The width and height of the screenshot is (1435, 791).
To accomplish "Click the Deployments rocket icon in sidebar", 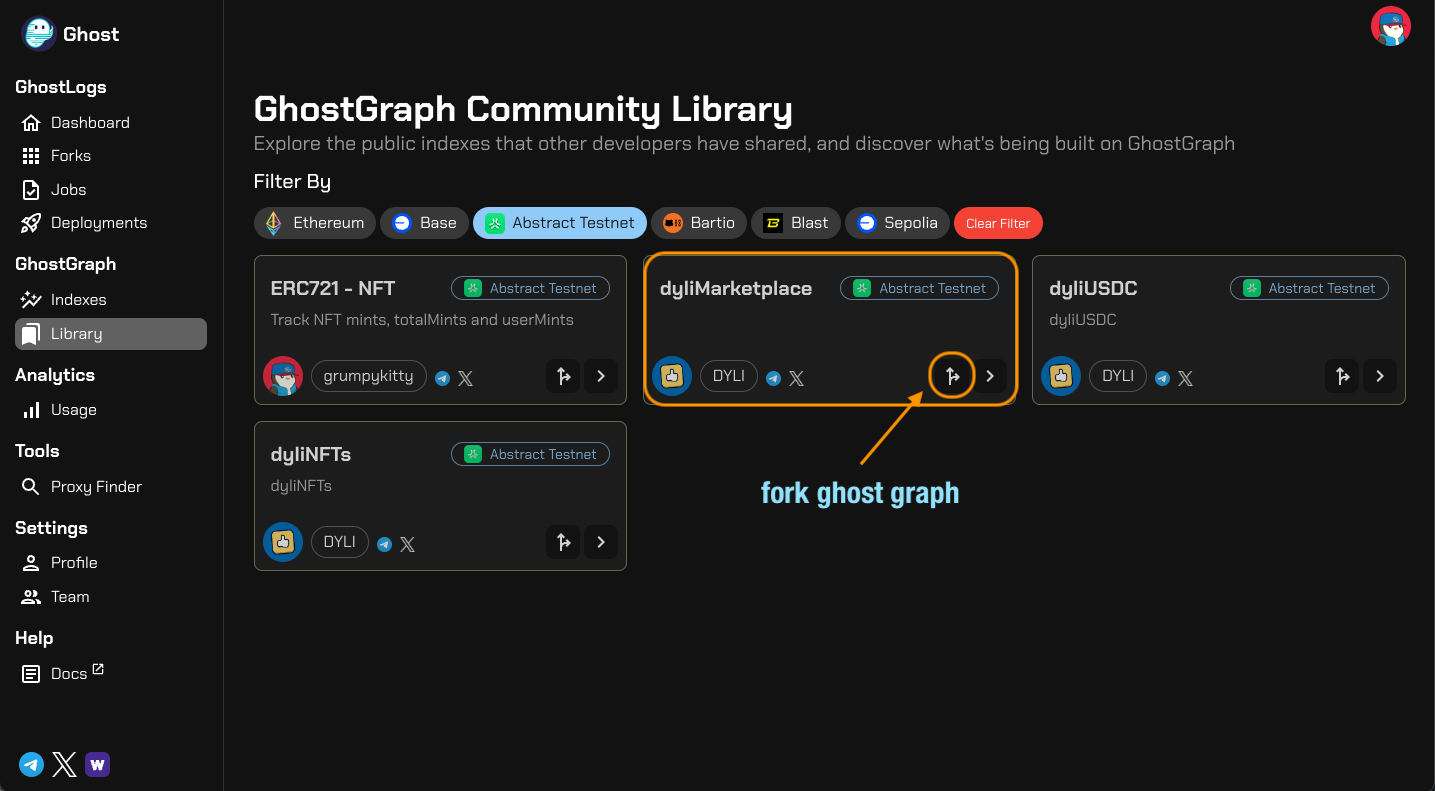I will click(x=32, y=222).
